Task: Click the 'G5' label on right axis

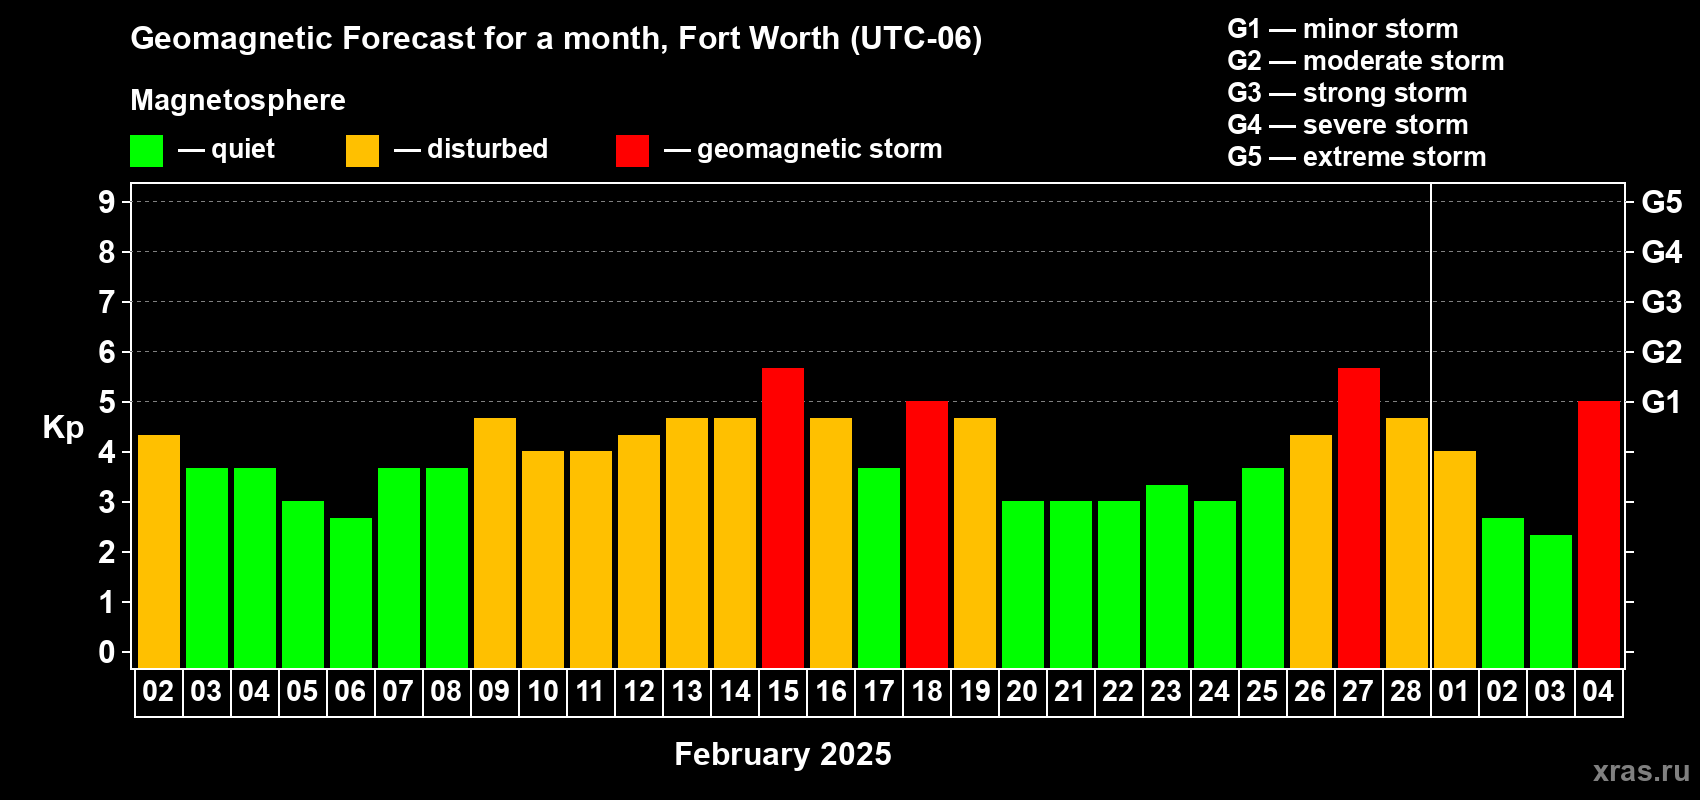Action: [x=1661, y=202]
